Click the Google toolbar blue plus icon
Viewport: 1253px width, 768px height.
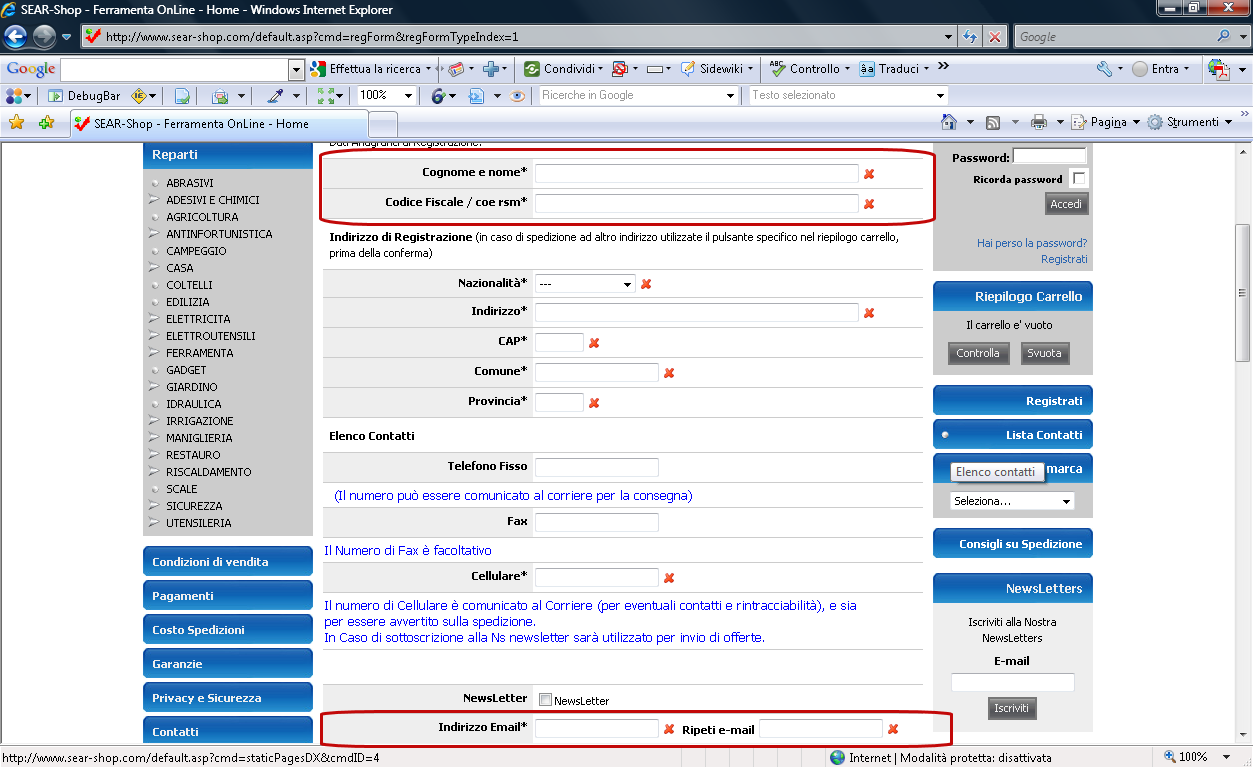click(491, 69)
